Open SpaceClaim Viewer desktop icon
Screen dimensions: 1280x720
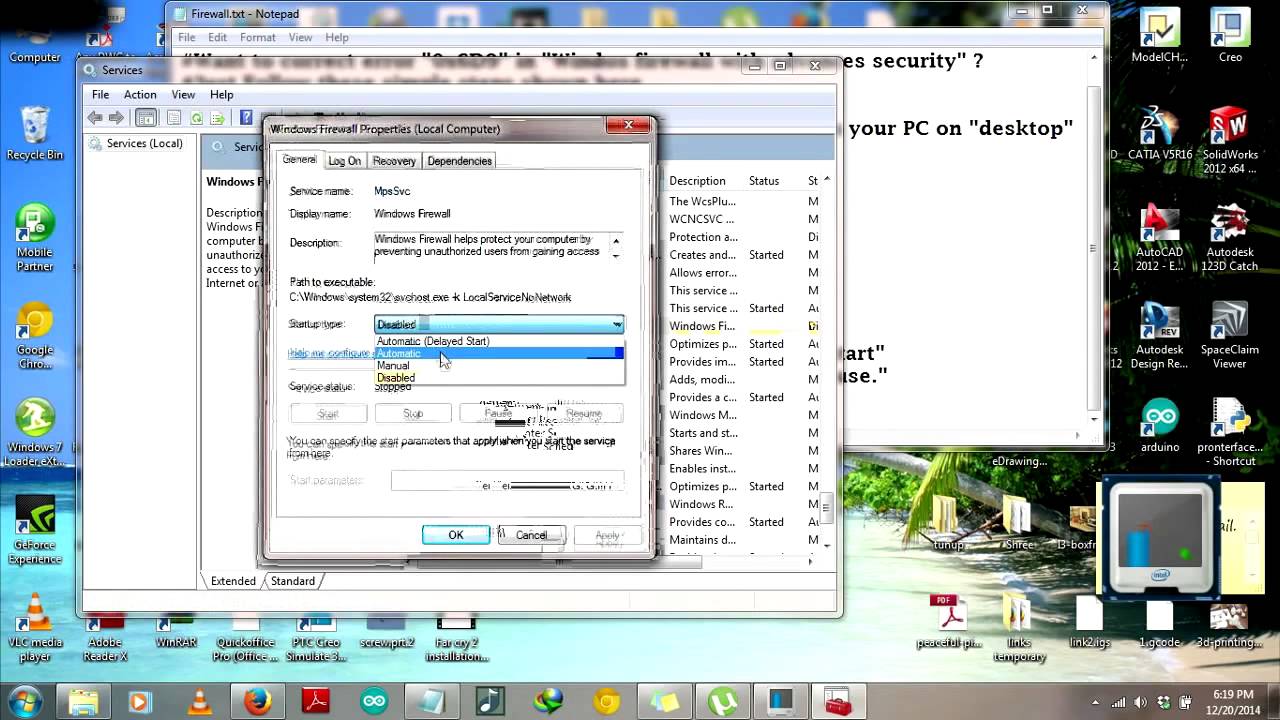point(1230,335)
